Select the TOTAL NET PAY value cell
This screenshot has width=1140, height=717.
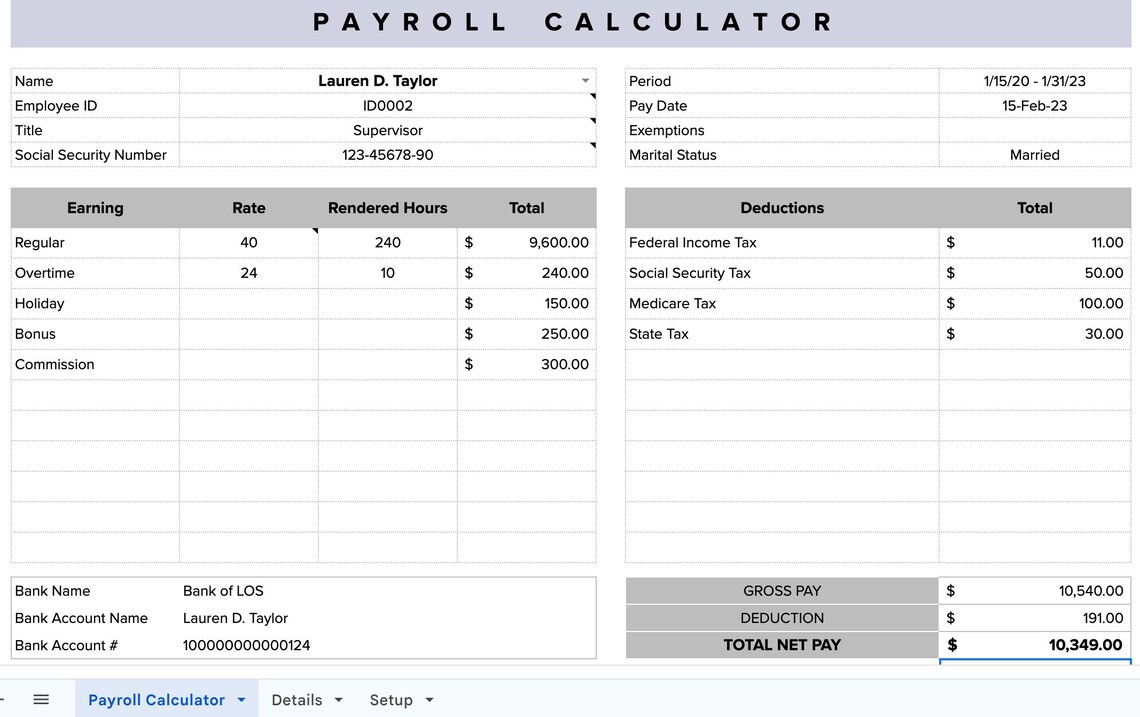1034,645
